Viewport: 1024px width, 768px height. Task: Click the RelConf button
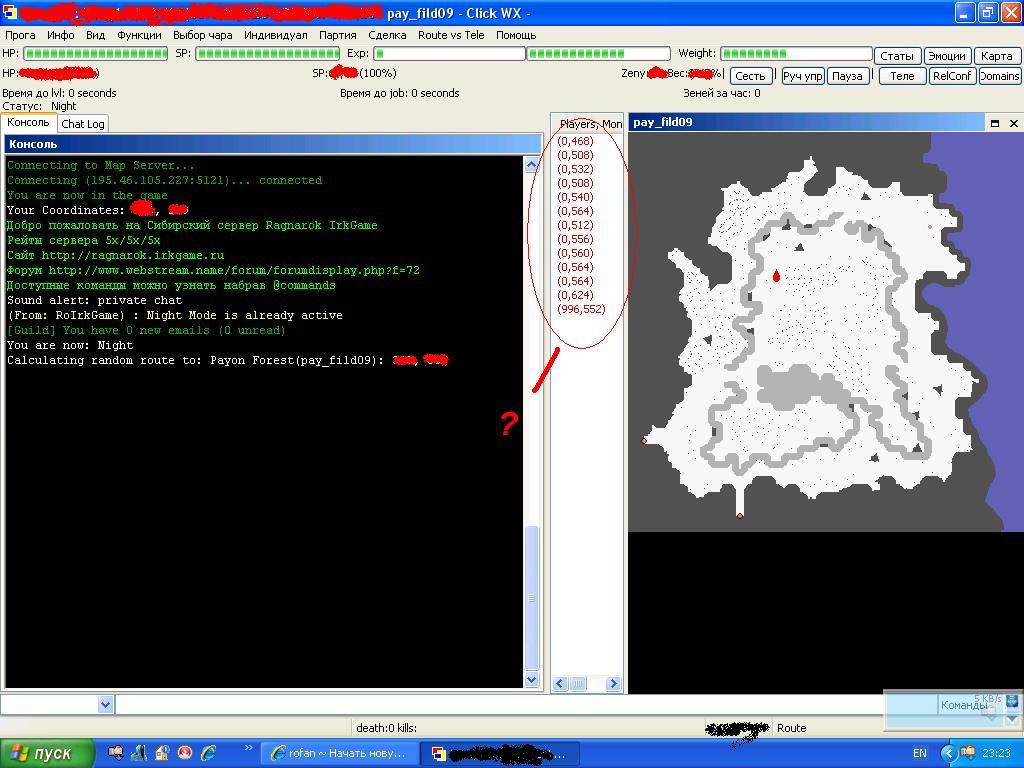point(952,76)
